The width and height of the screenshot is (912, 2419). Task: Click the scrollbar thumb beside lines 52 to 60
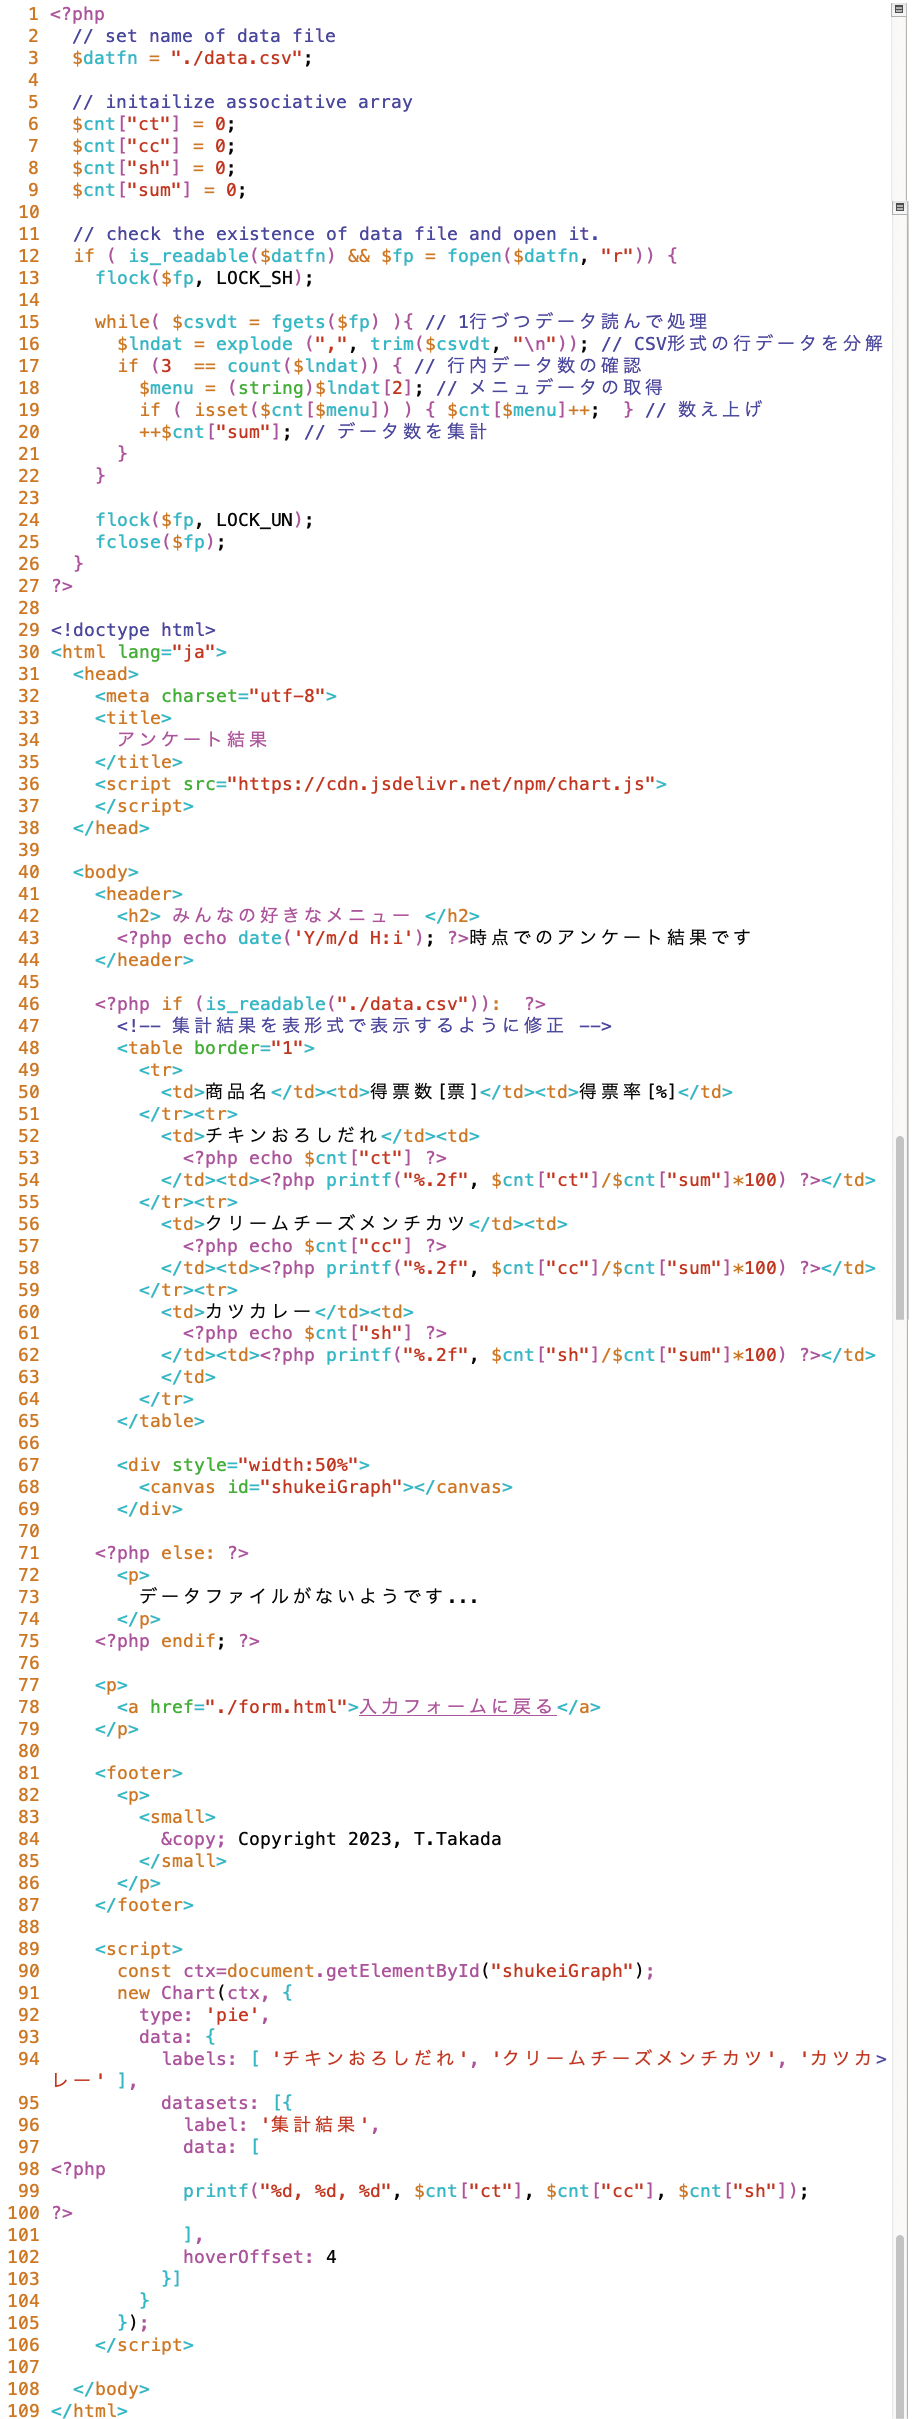900,1229
